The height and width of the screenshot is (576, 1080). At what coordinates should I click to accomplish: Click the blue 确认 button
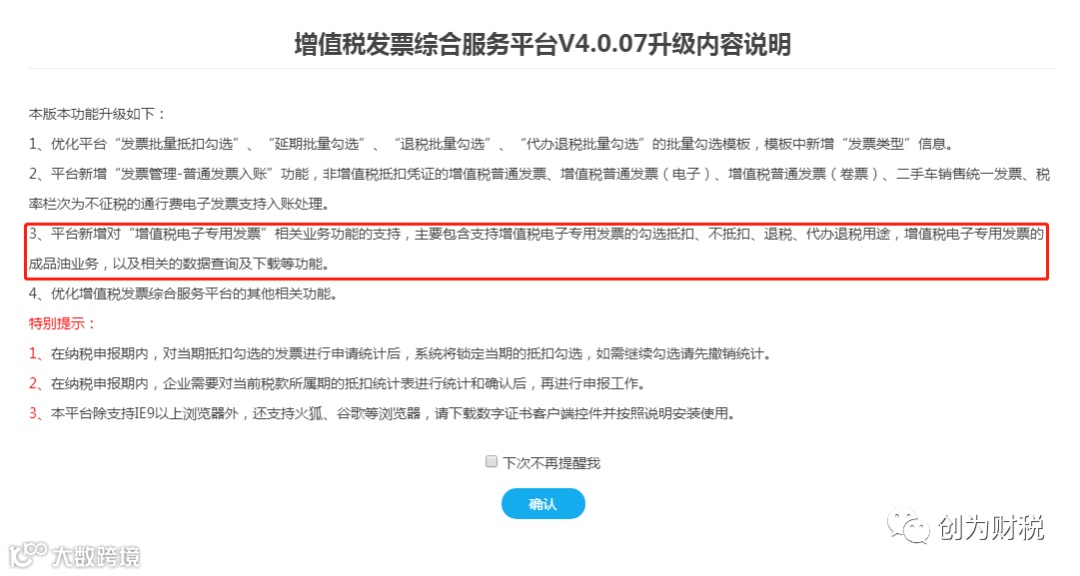(x=543, y=504)
